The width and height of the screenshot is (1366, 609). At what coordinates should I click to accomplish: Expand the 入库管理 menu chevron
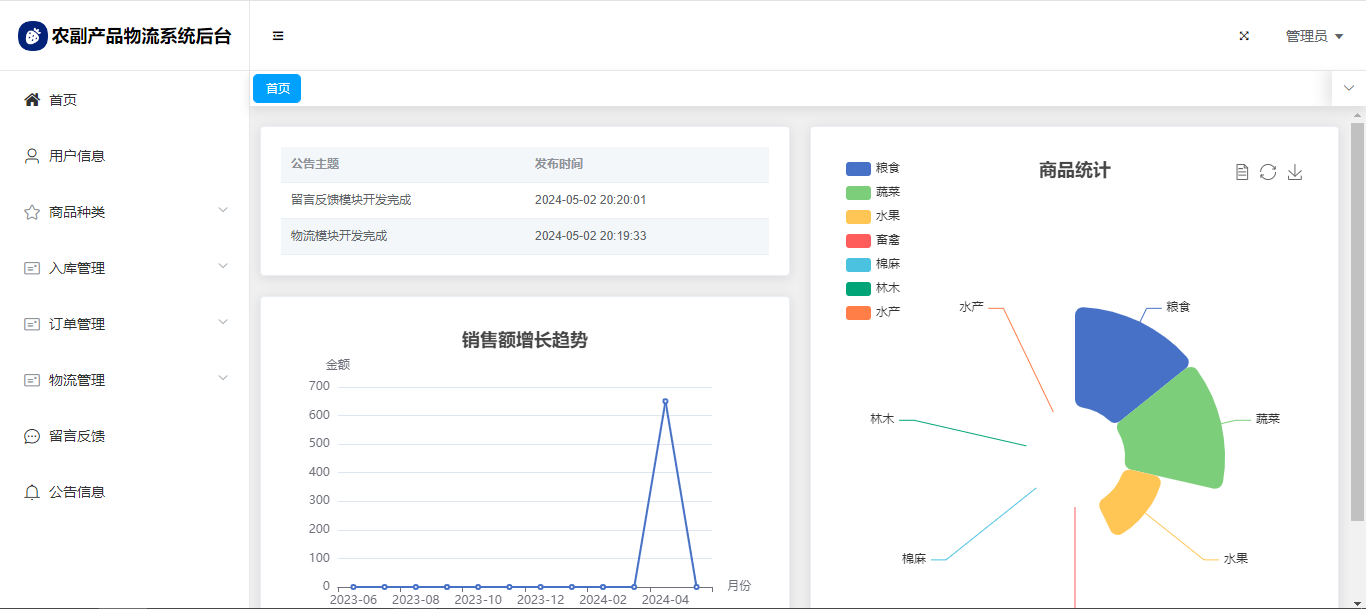click(x=223, y=267)
